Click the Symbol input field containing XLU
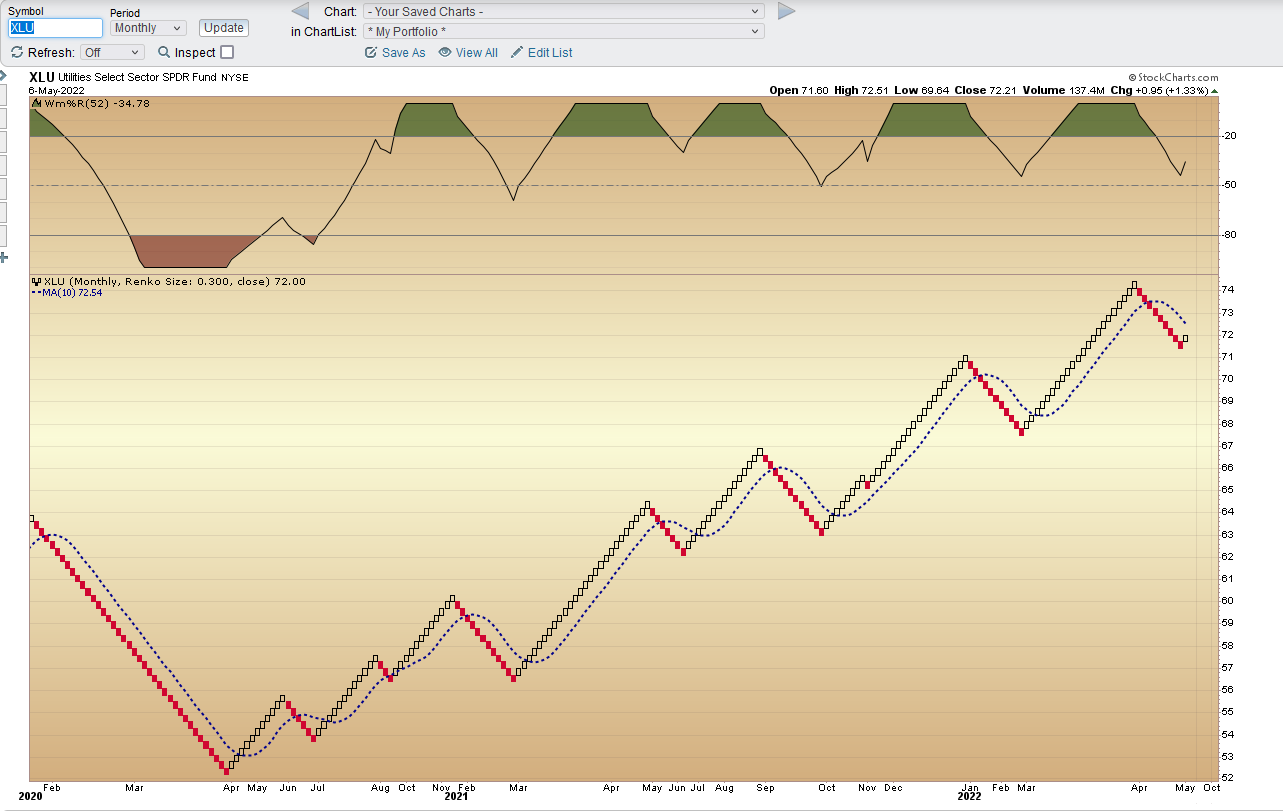Image resolution: width=1283 pixels, height=811 pixels. coord(56,28)
